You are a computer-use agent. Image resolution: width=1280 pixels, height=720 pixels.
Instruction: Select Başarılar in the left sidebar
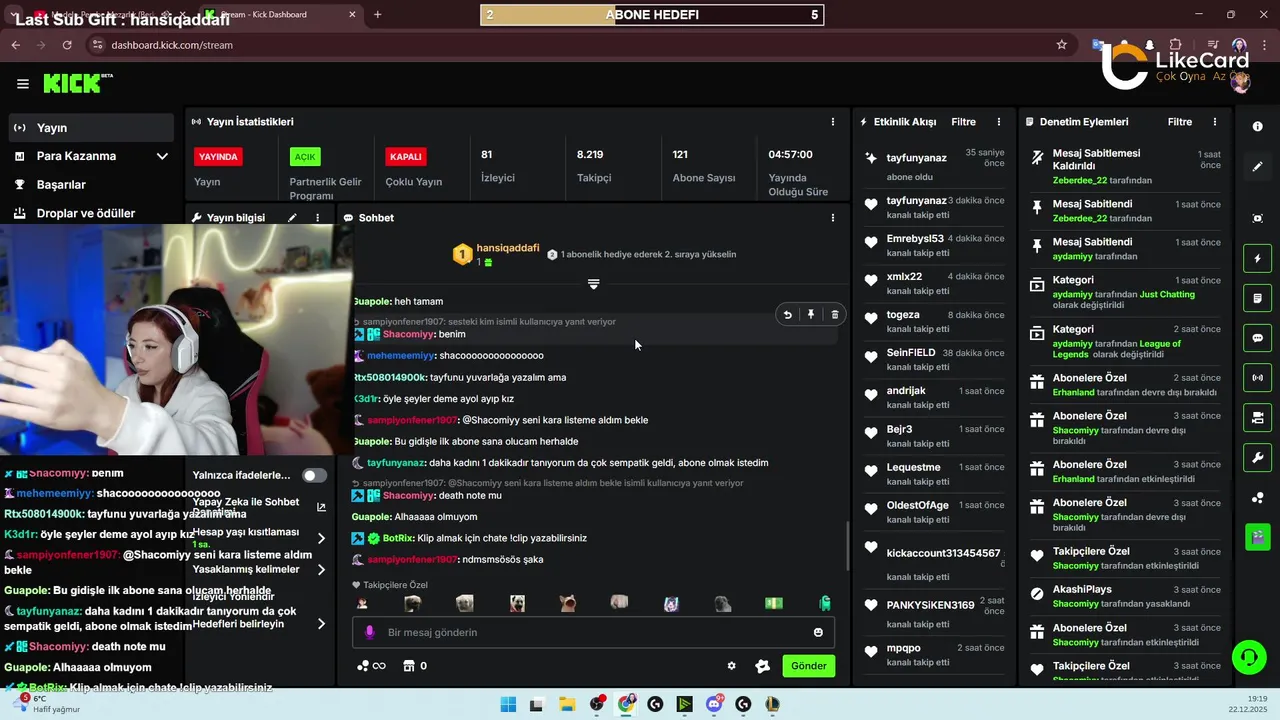click(91, 184)
